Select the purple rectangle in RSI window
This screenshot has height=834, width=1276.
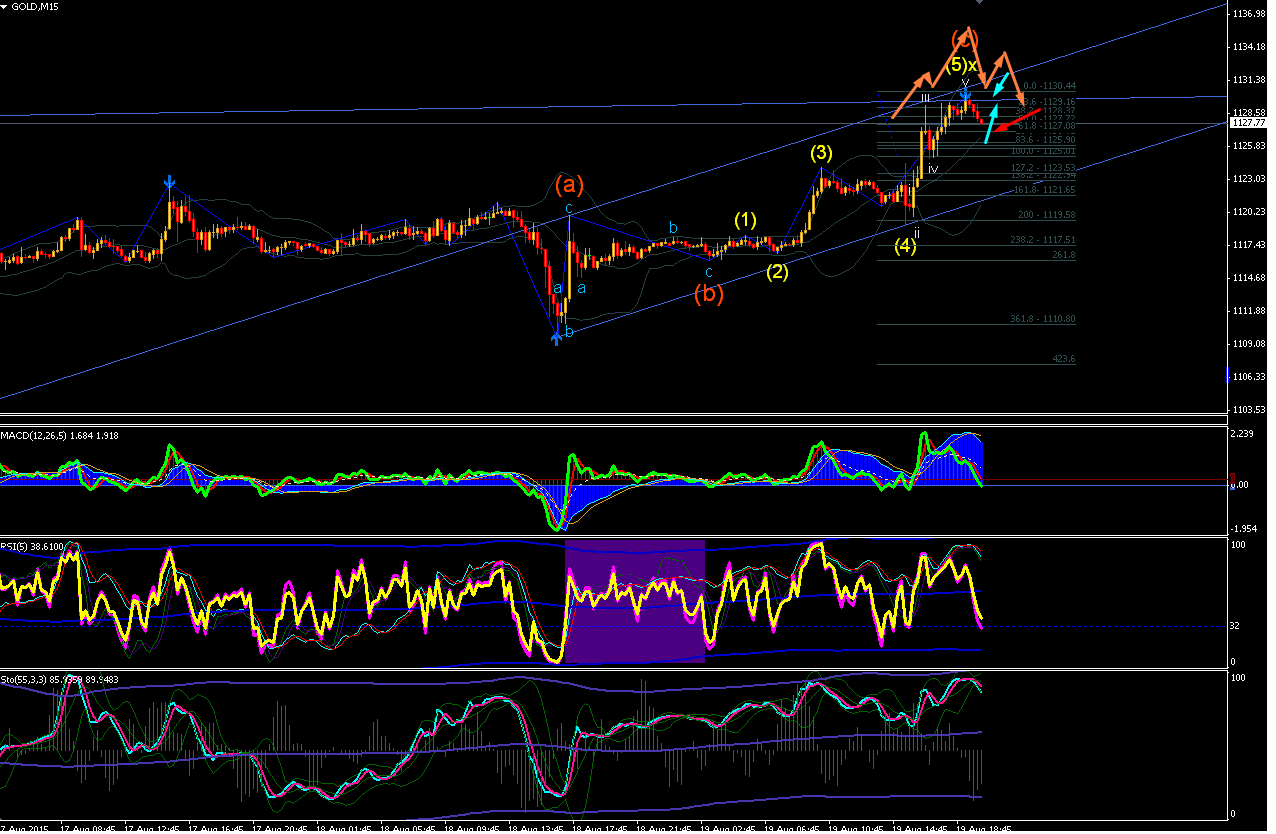635,601
